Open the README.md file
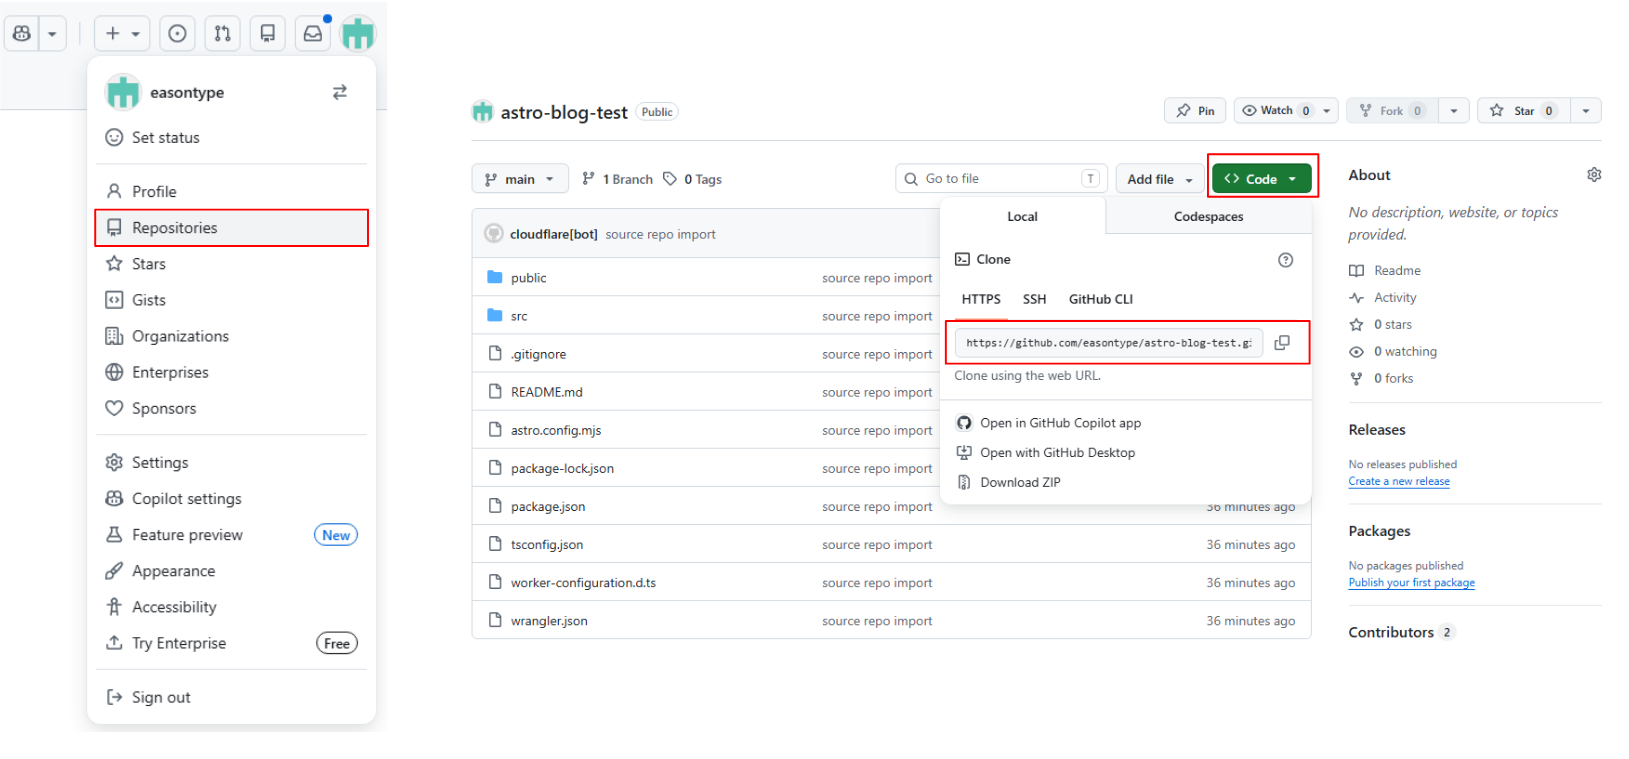 546,392
